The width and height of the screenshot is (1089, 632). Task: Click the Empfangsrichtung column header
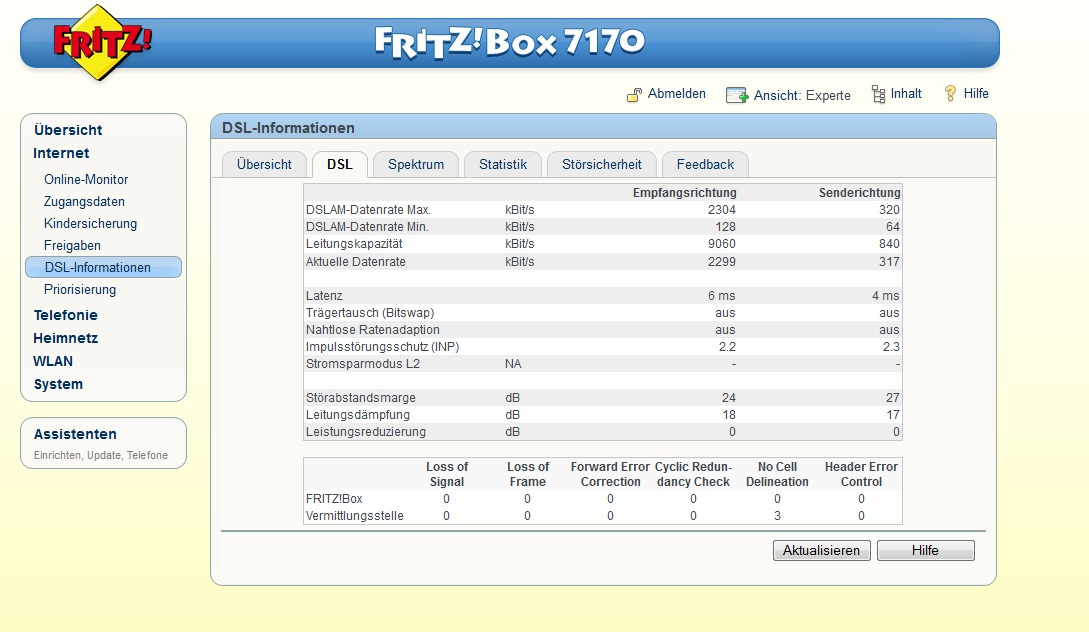tap(684, 192)
